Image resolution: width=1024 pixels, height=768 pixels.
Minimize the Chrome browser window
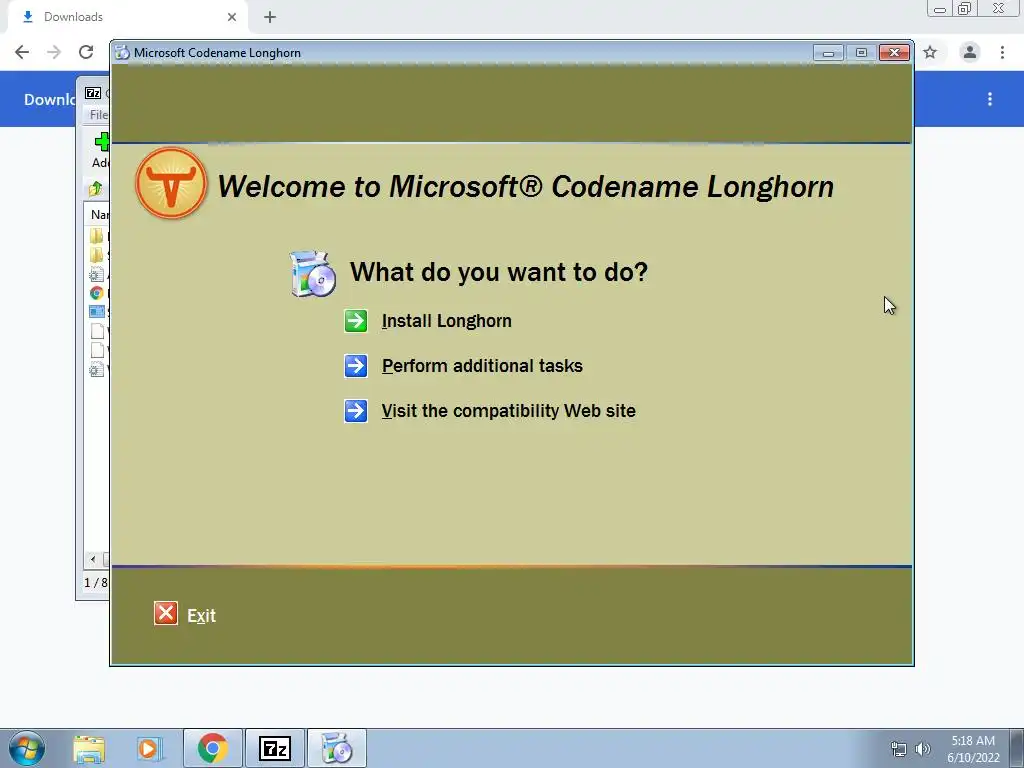pyautogui.click(x=940, y=8)
